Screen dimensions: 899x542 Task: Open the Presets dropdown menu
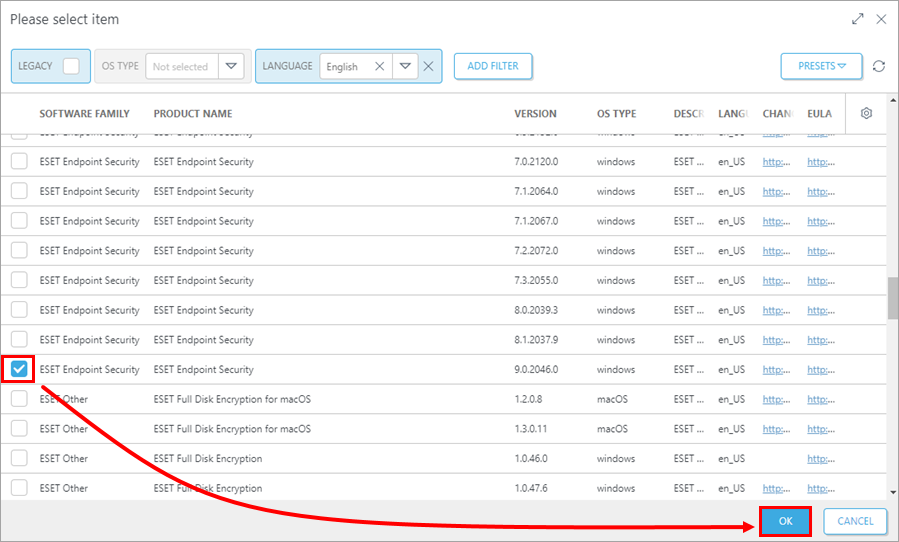coord(821,66)
